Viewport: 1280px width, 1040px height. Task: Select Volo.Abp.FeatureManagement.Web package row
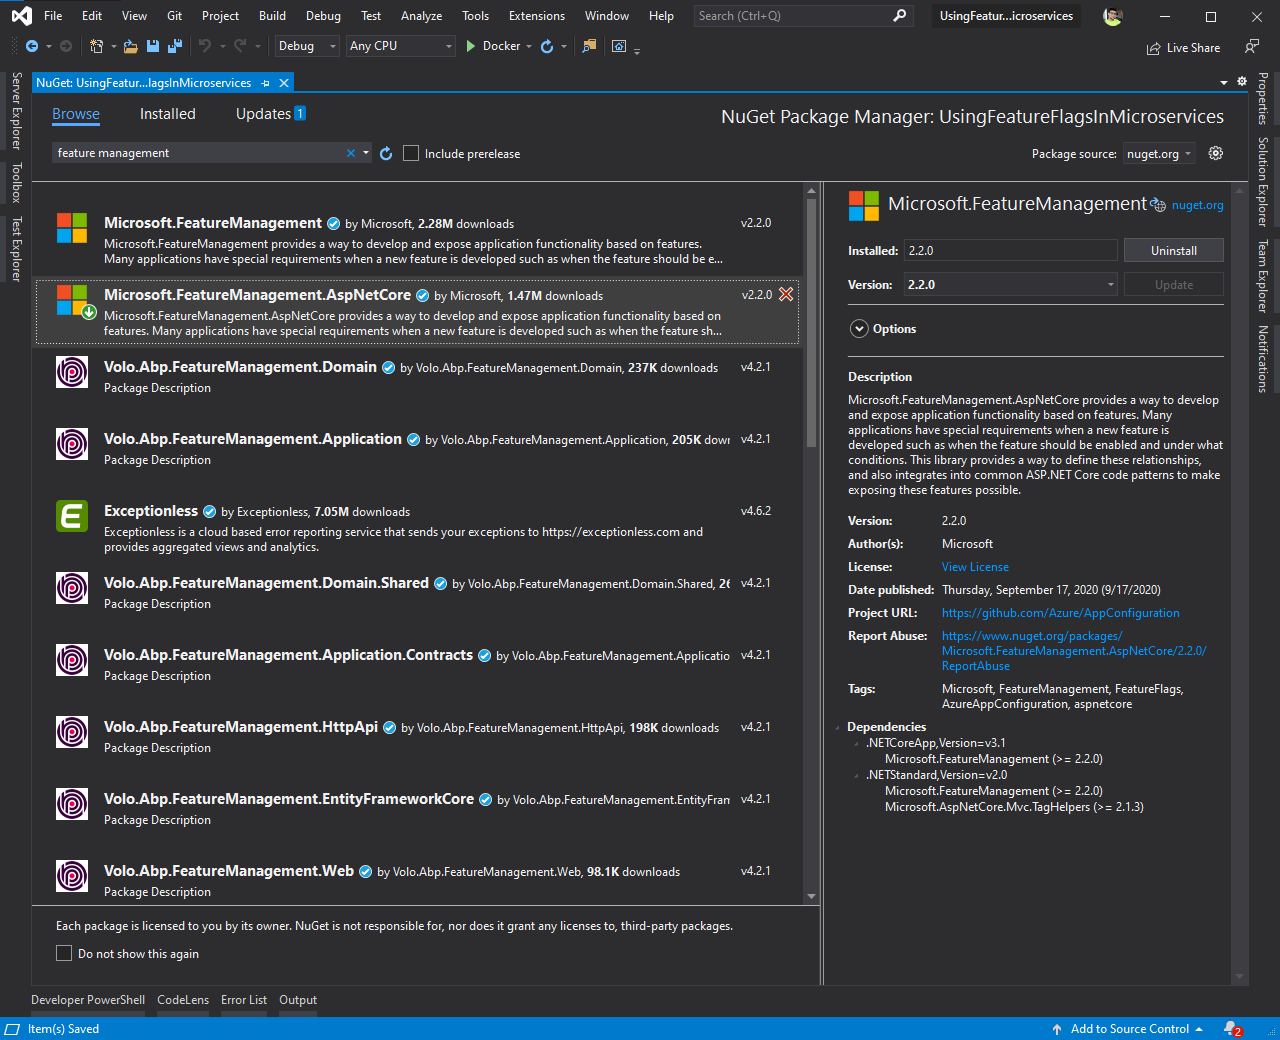point(418,881)
